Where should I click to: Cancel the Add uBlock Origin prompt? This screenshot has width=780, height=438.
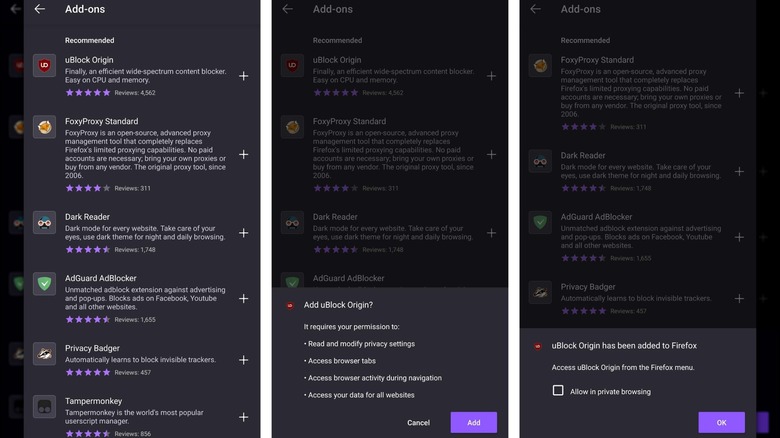pyautogui.click(x=418, y=423)
